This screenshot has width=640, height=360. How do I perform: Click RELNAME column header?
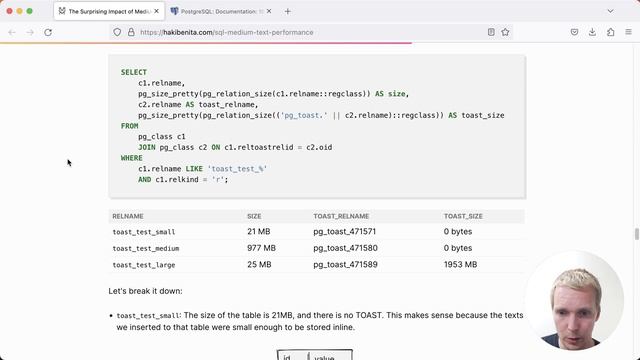click(128, 216)
